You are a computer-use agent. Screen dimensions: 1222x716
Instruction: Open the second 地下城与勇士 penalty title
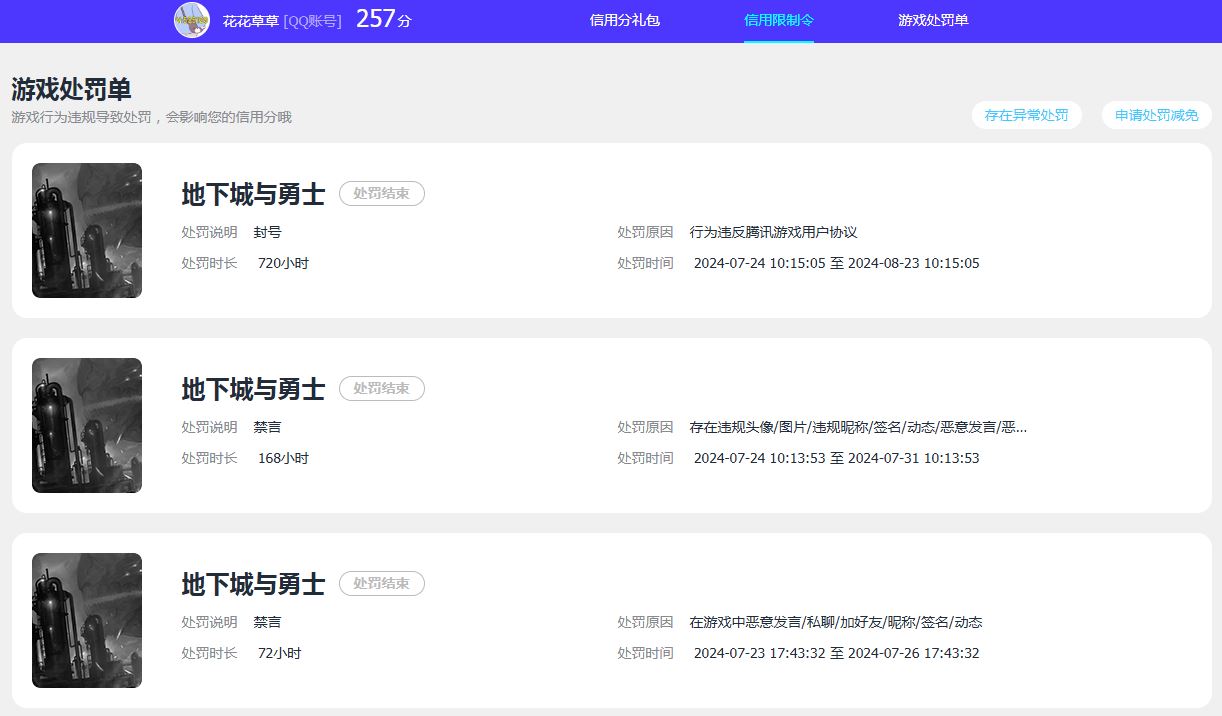click(x=251, y=389)
